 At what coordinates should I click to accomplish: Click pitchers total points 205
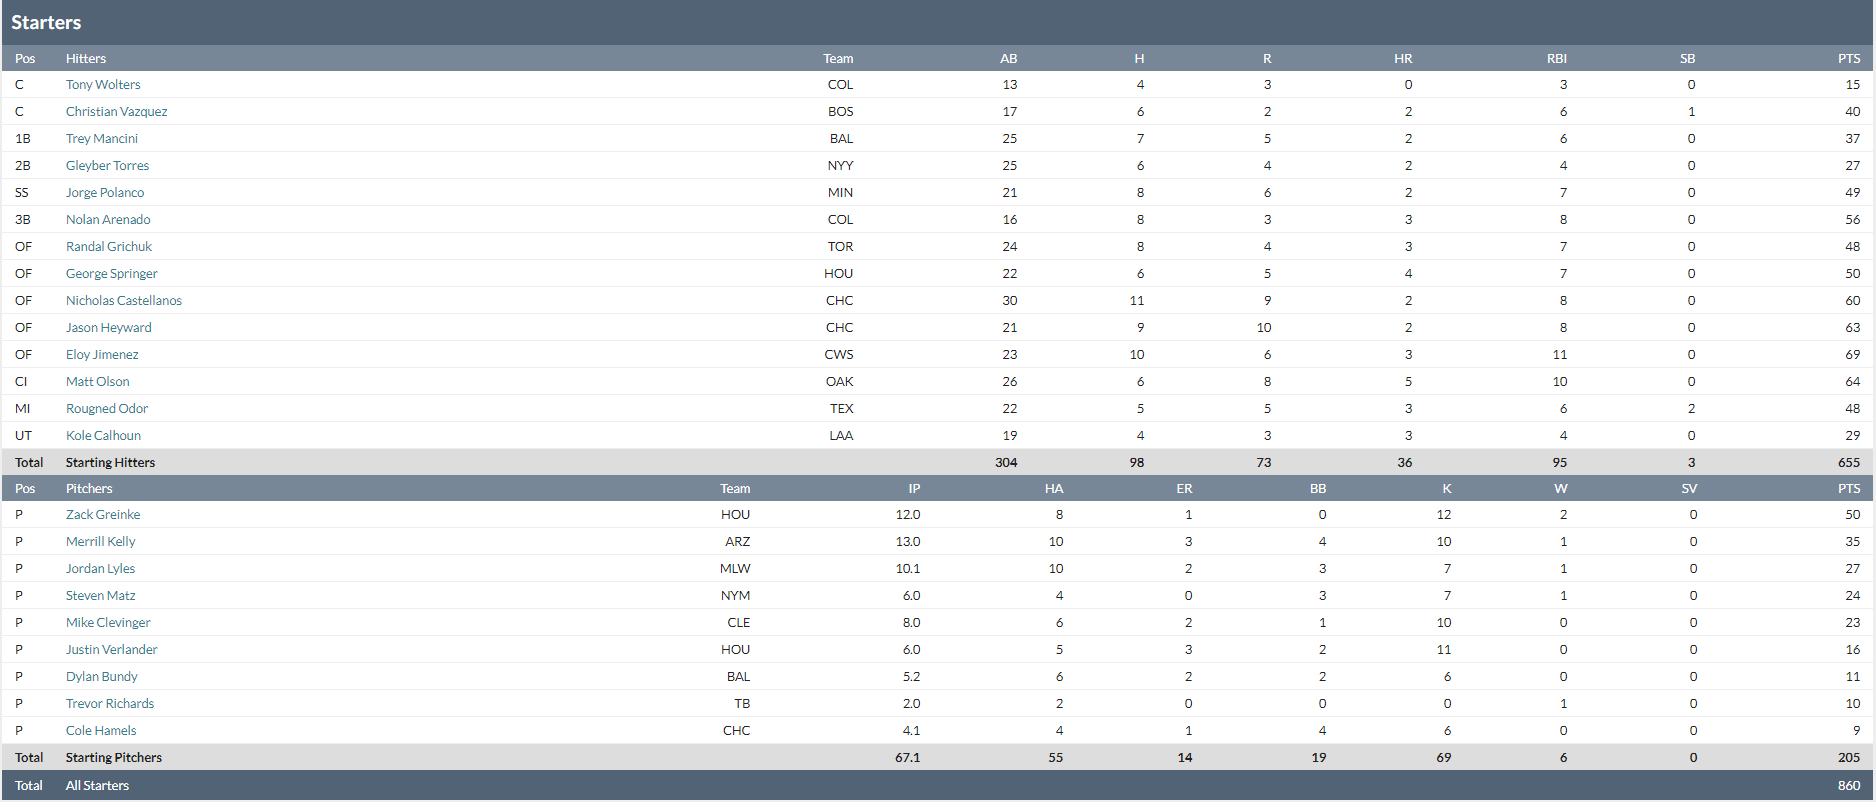[1849, 758]
